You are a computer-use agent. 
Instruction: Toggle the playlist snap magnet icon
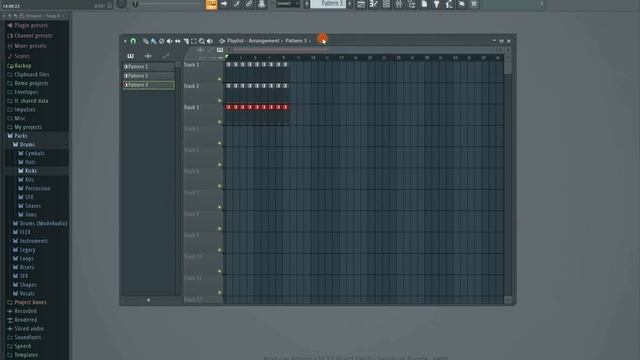tap(133, 41)
